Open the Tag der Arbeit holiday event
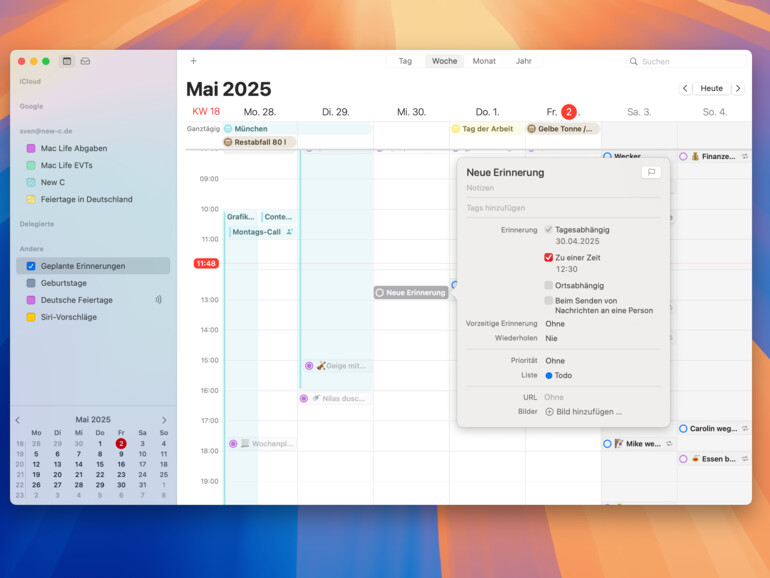The height and width of the screenshot is (578, 770). pos(487,129)
